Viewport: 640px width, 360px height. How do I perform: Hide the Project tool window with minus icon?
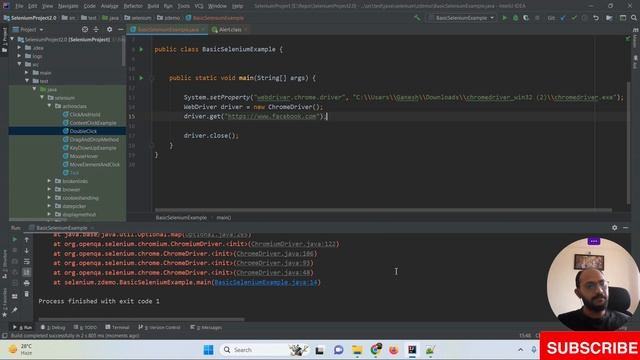(x=120, y=29)
